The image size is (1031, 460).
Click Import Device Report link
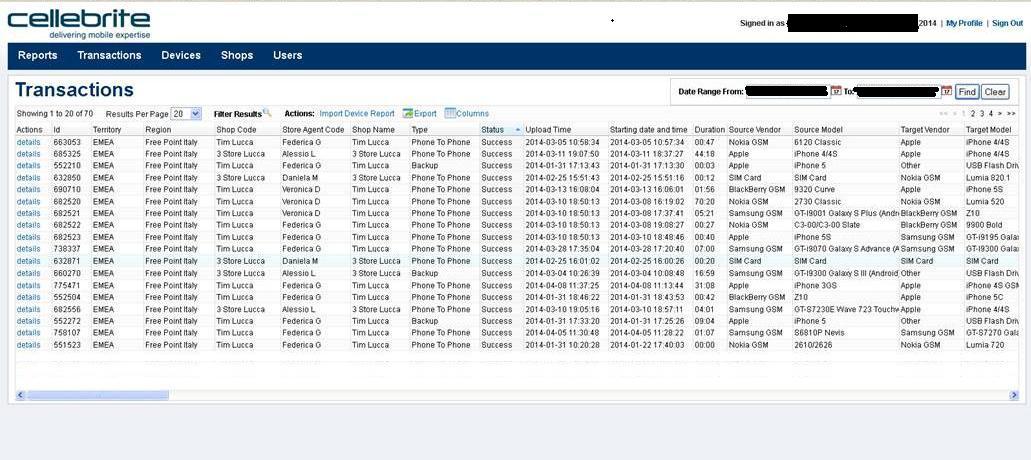click(357, 114)
